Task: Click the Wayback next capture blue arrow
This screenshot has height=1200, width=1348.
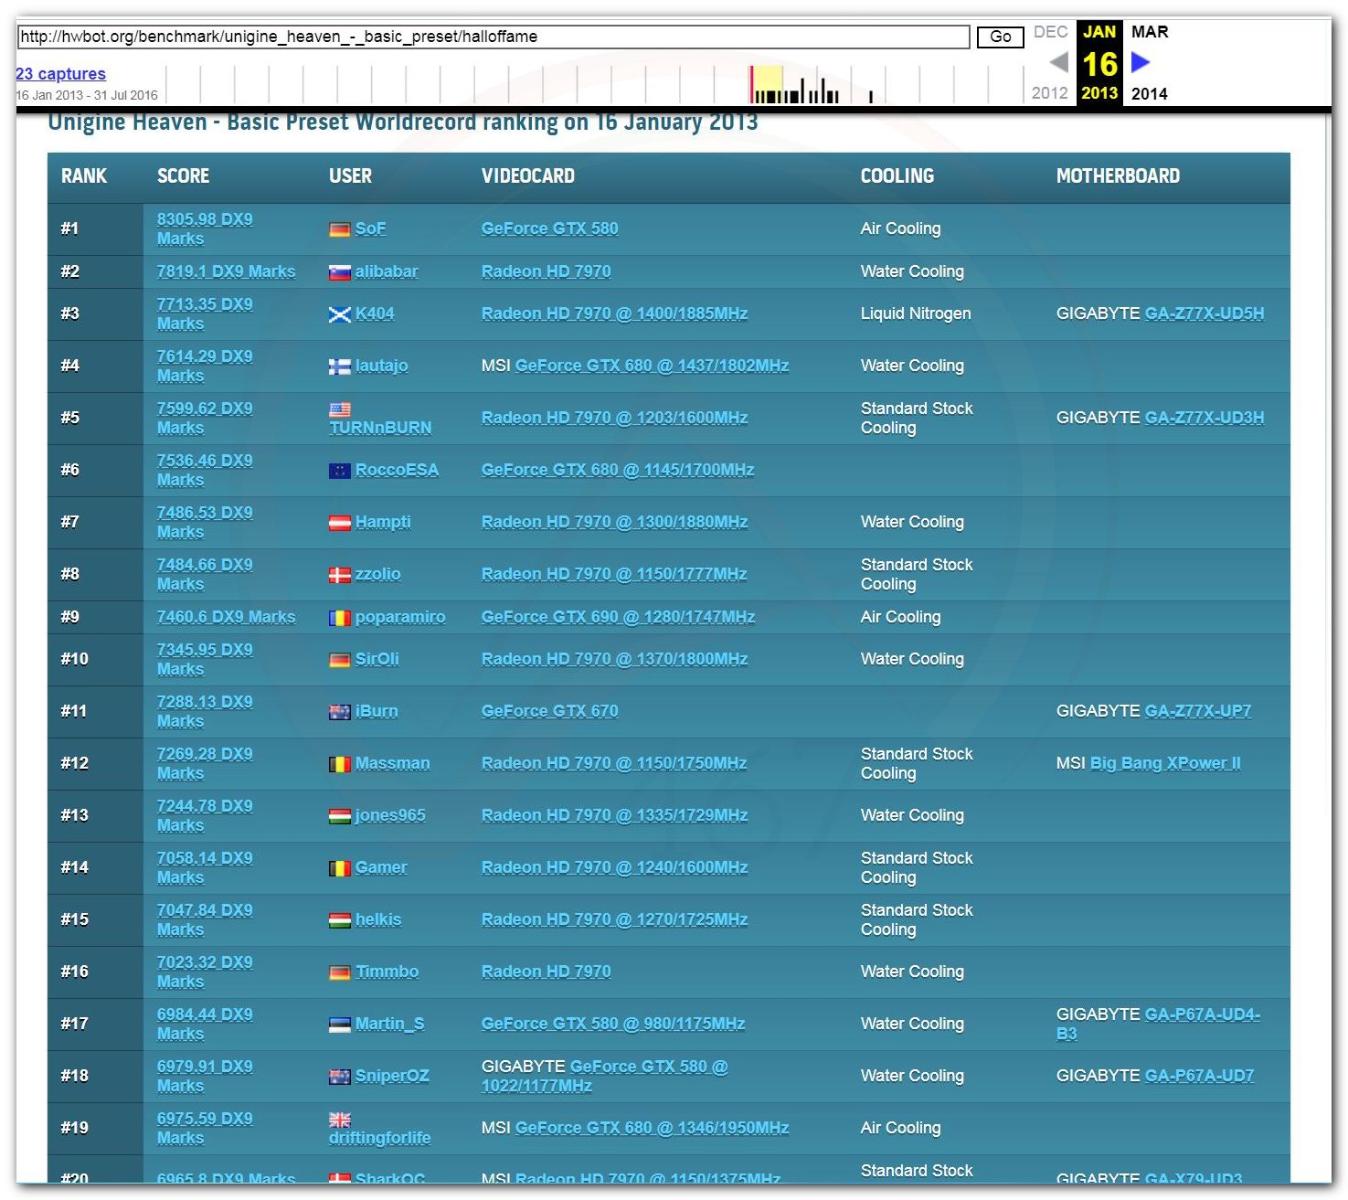Action: click(1140, 62)
